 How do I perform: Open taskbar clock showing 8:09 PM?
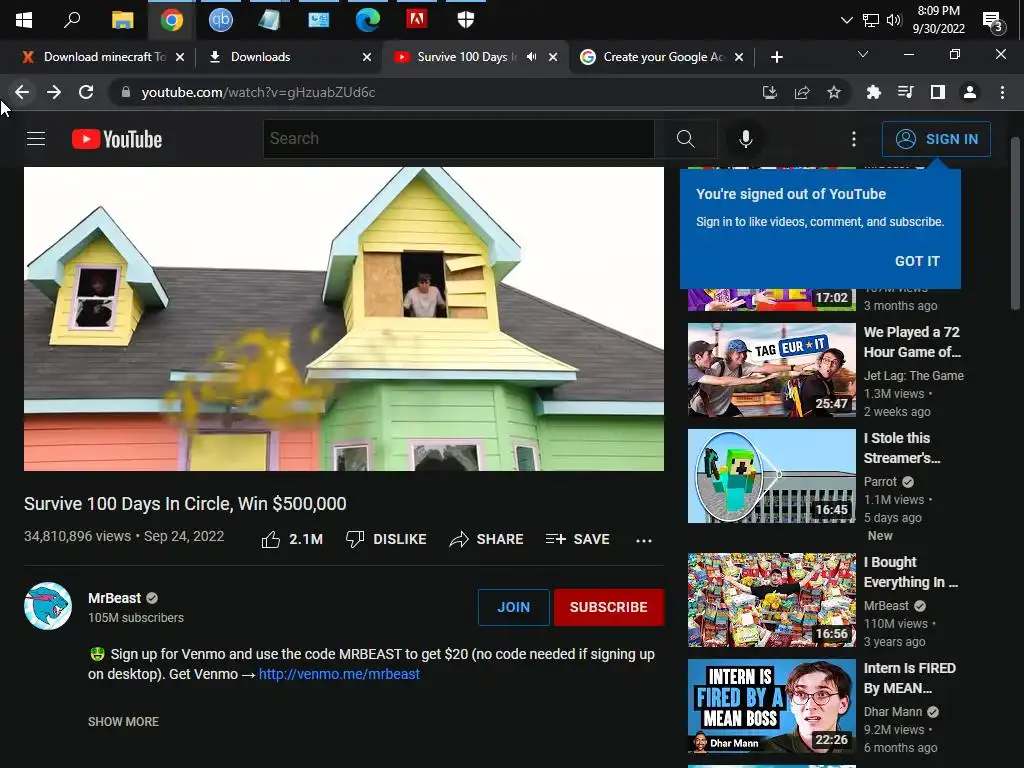938,20
